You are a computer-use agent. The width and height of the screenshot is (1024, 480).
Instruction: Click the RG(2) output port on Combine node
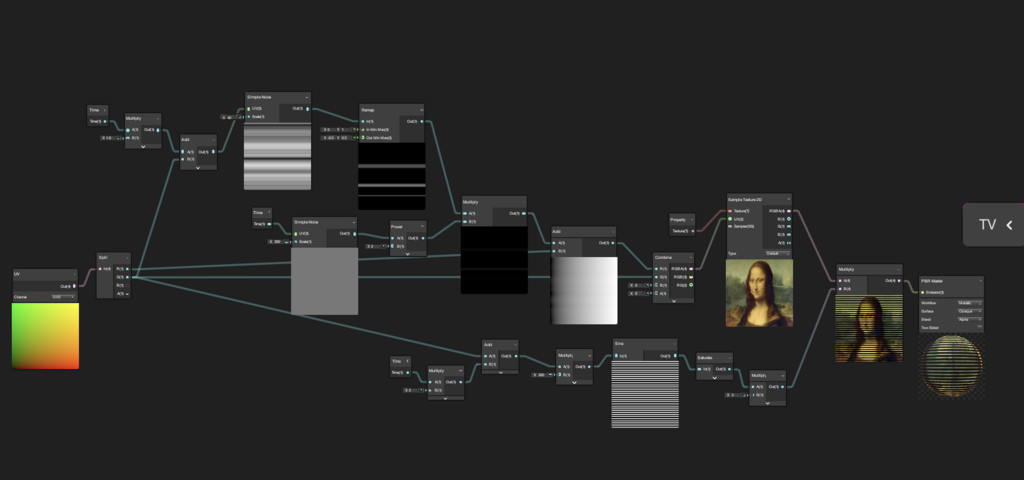coord(691,285)
